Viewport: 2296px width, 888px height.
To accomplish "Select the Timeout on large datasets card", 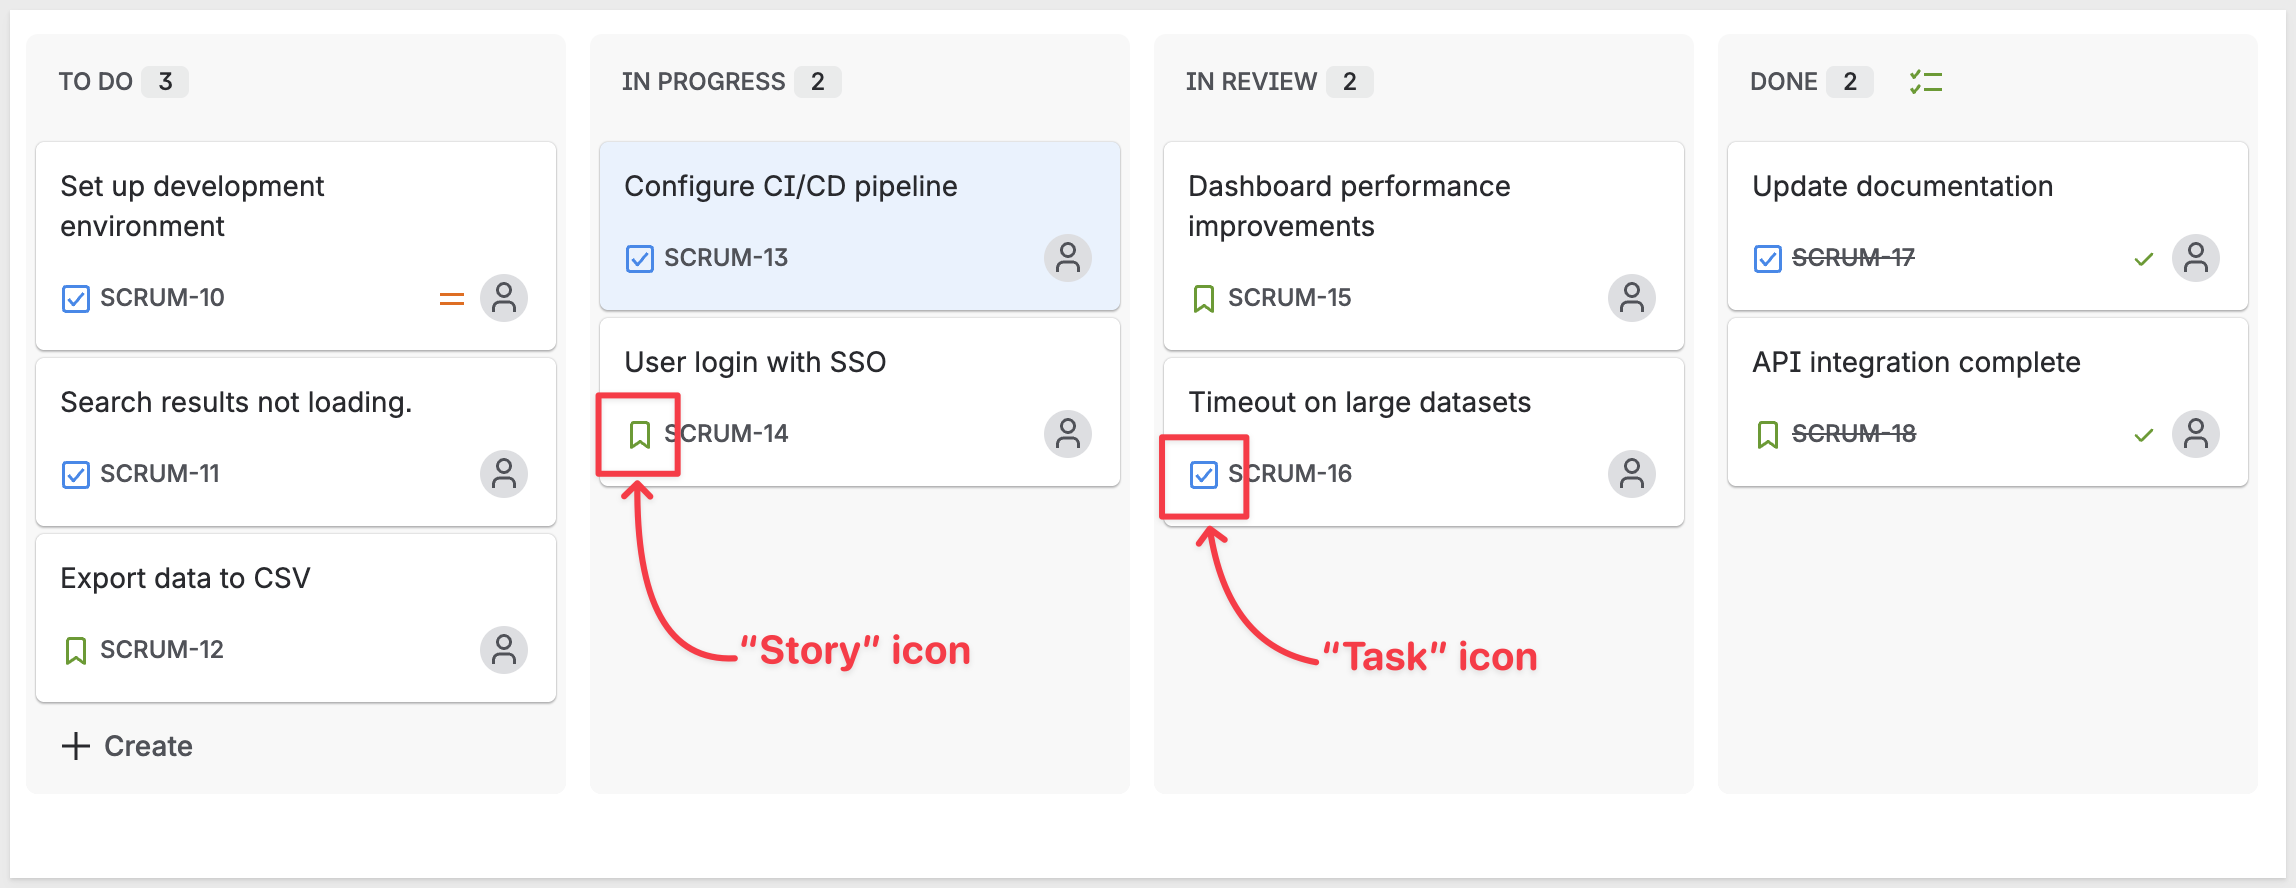I will [1359, 403].
